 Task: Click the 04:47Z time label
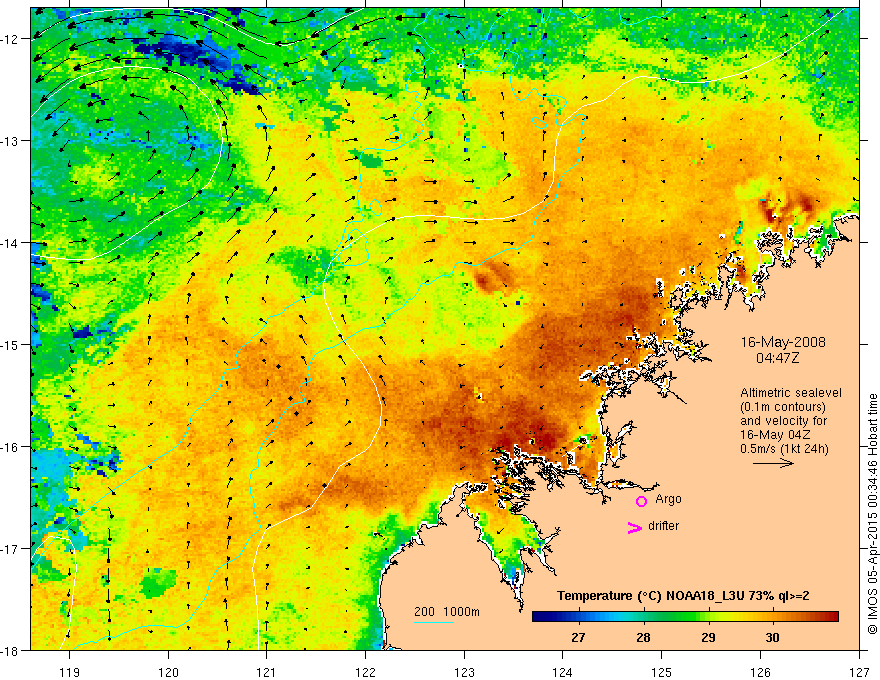777,357
